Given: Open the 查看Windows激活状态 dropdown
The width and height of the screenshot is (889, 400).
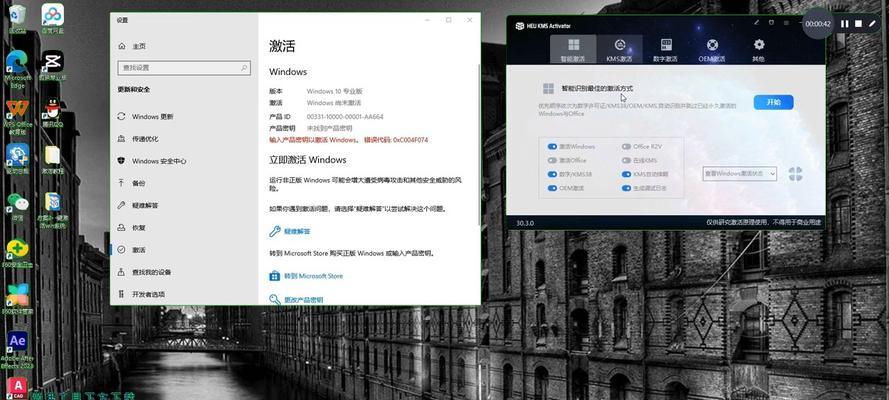Looking at the screenshot, I should (x=739, y=174).
